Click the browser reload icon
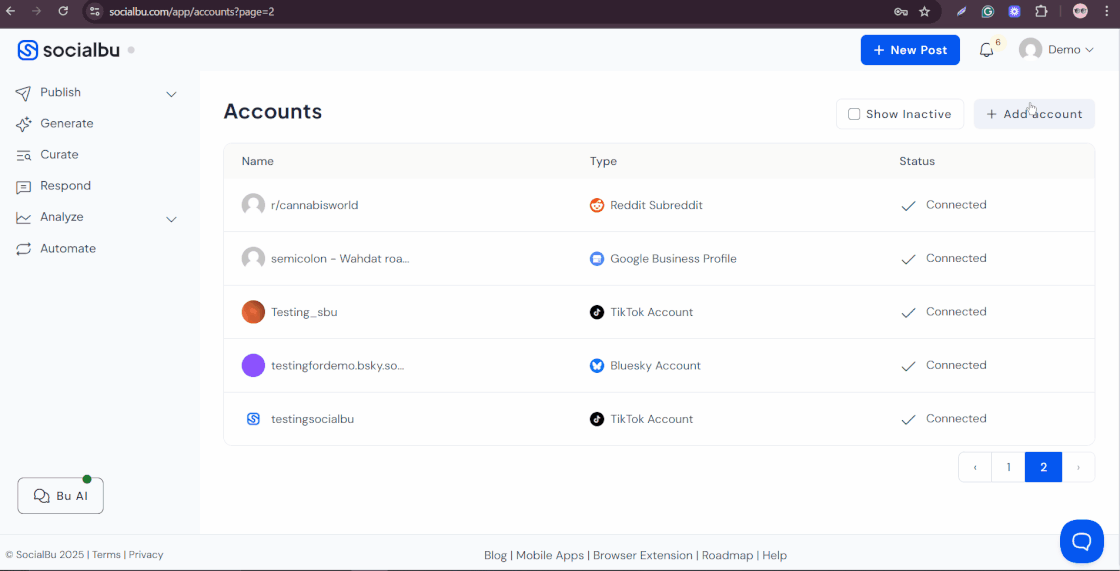The width and height of the screenshot is (1120, 571). pyautogui.click(x=63, y=11)
